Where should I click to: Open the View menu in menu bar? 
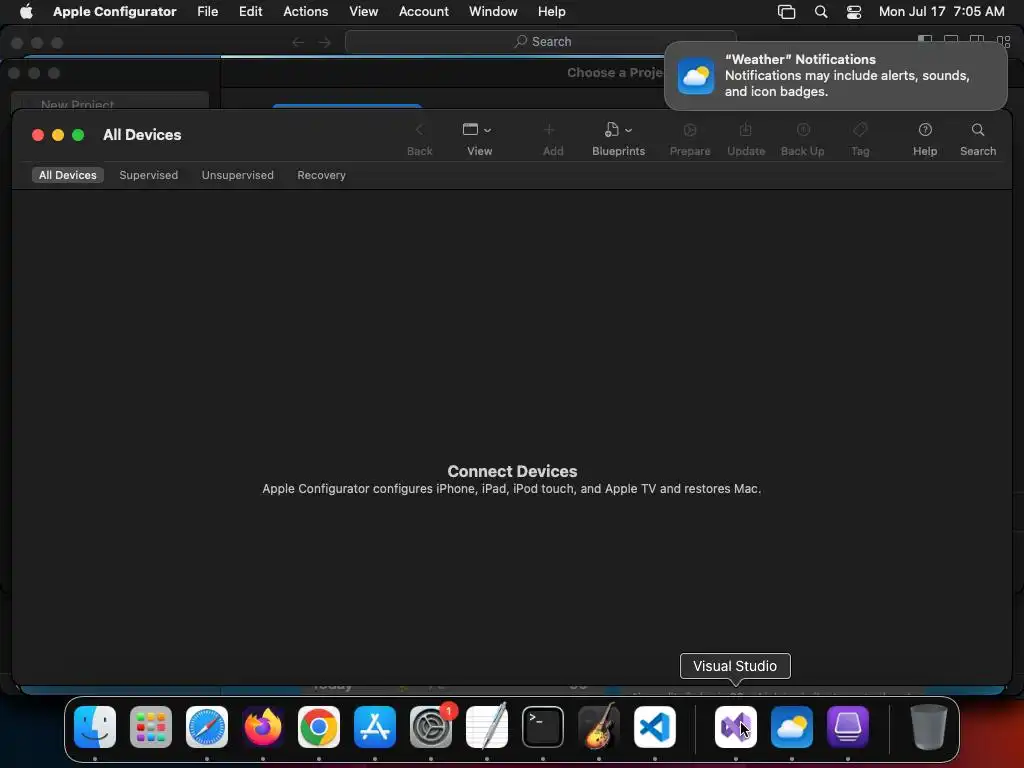click(x=363, y=11)
